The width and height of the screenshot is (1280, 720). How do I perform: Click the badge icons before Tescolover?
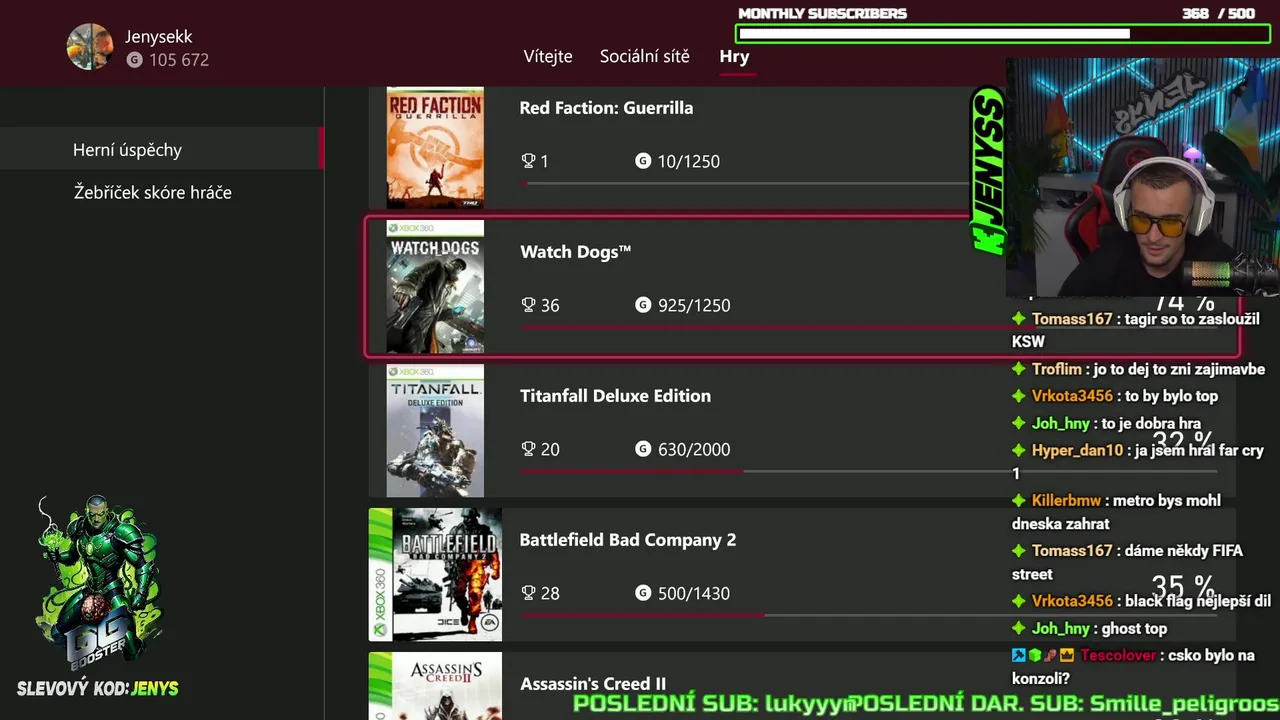click(1043, 655)
